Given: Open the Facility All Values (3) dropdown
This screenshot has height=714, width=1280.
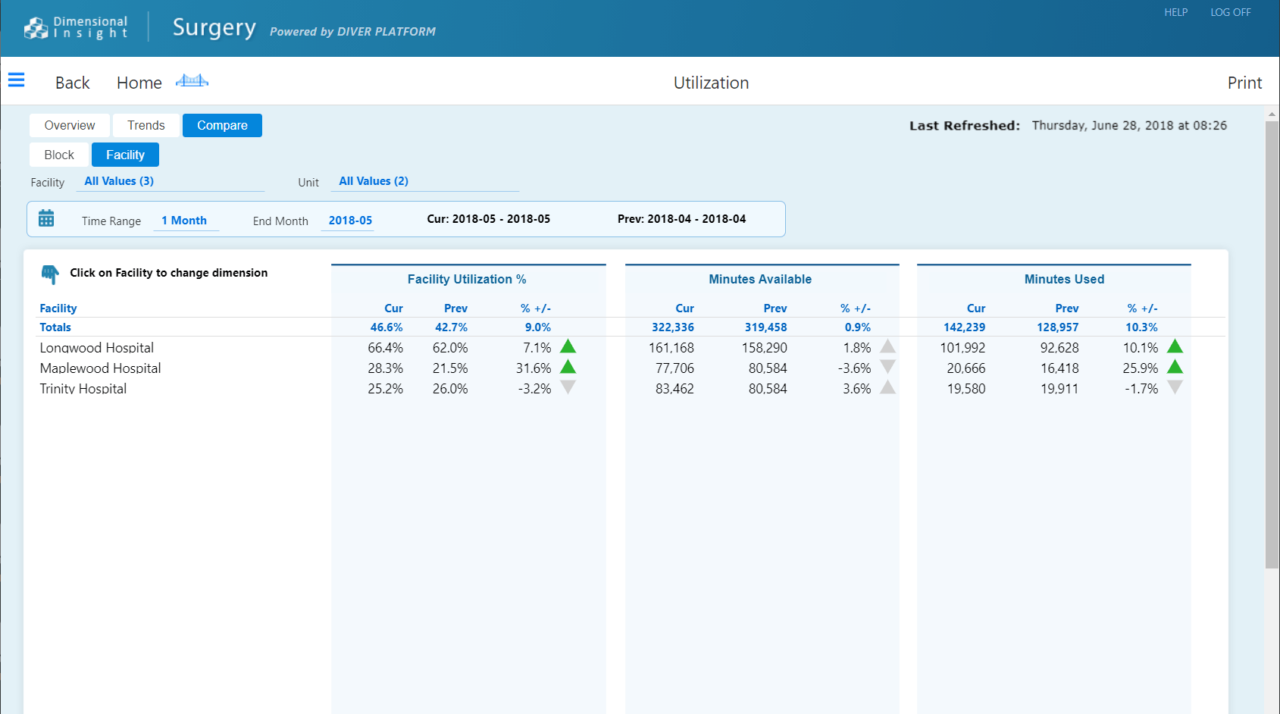Looking at the screenshot, I should click(x=119, y=182).
